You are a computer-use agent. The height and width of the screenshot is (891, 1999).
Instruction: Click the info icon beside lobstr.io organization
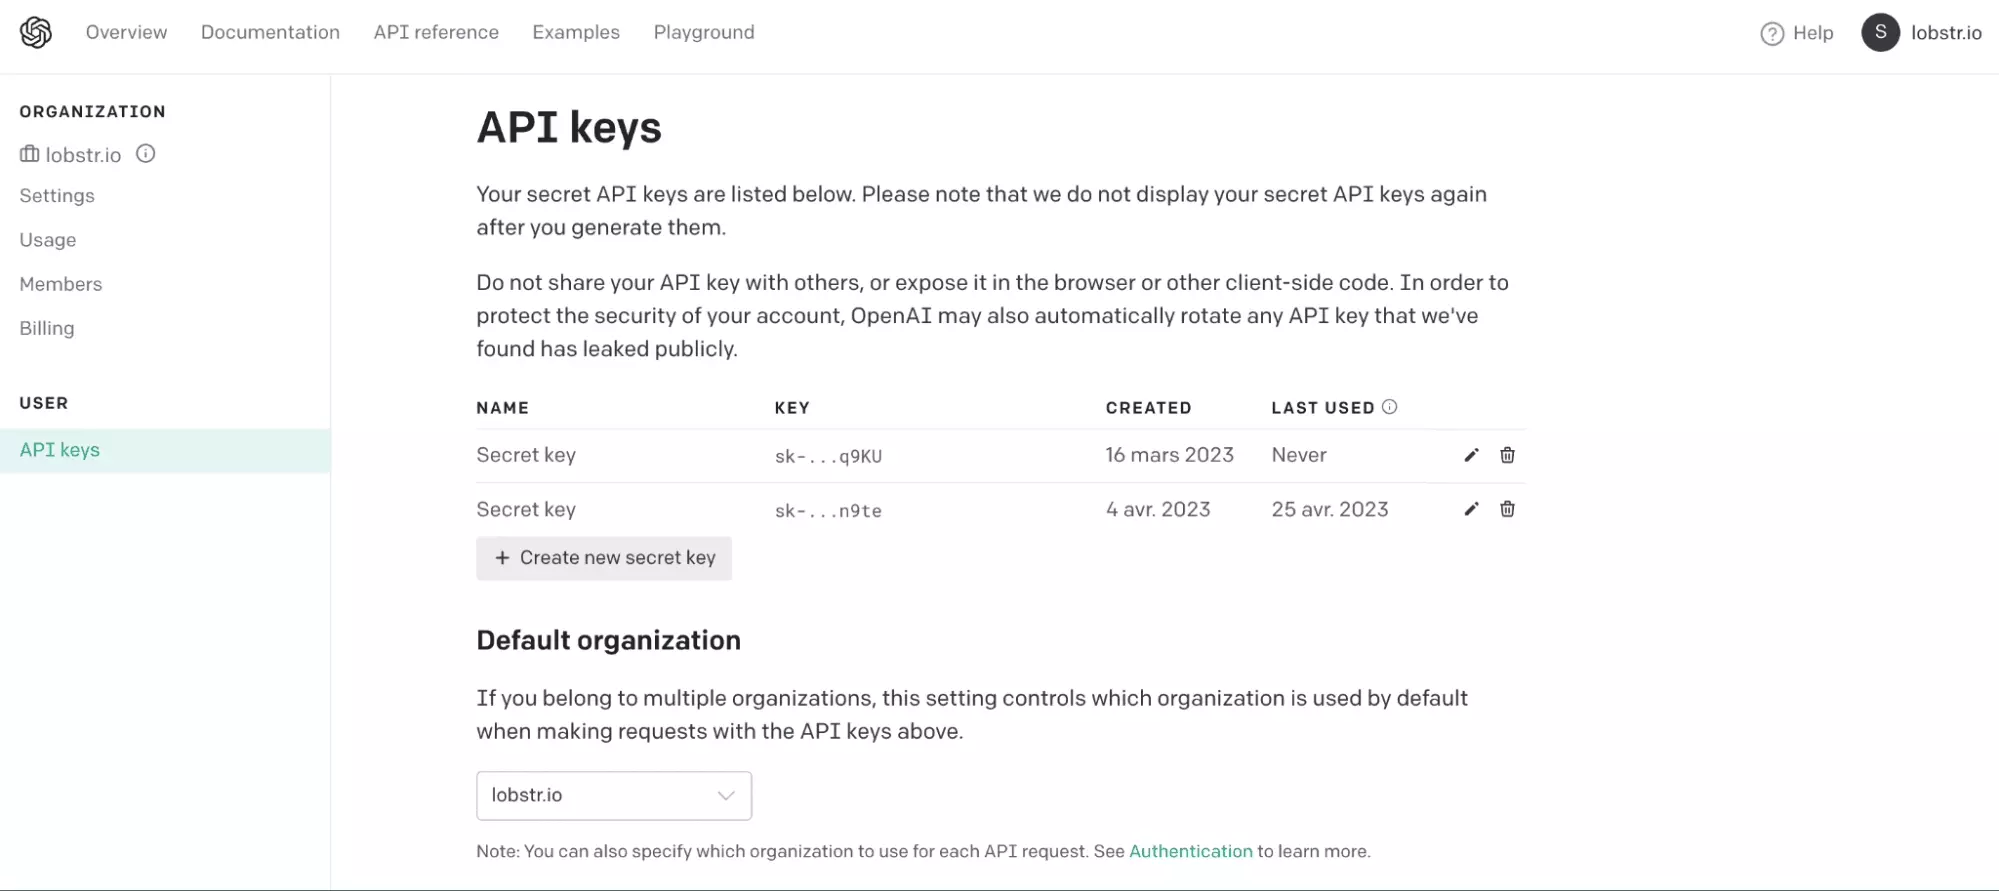[146, 154]
